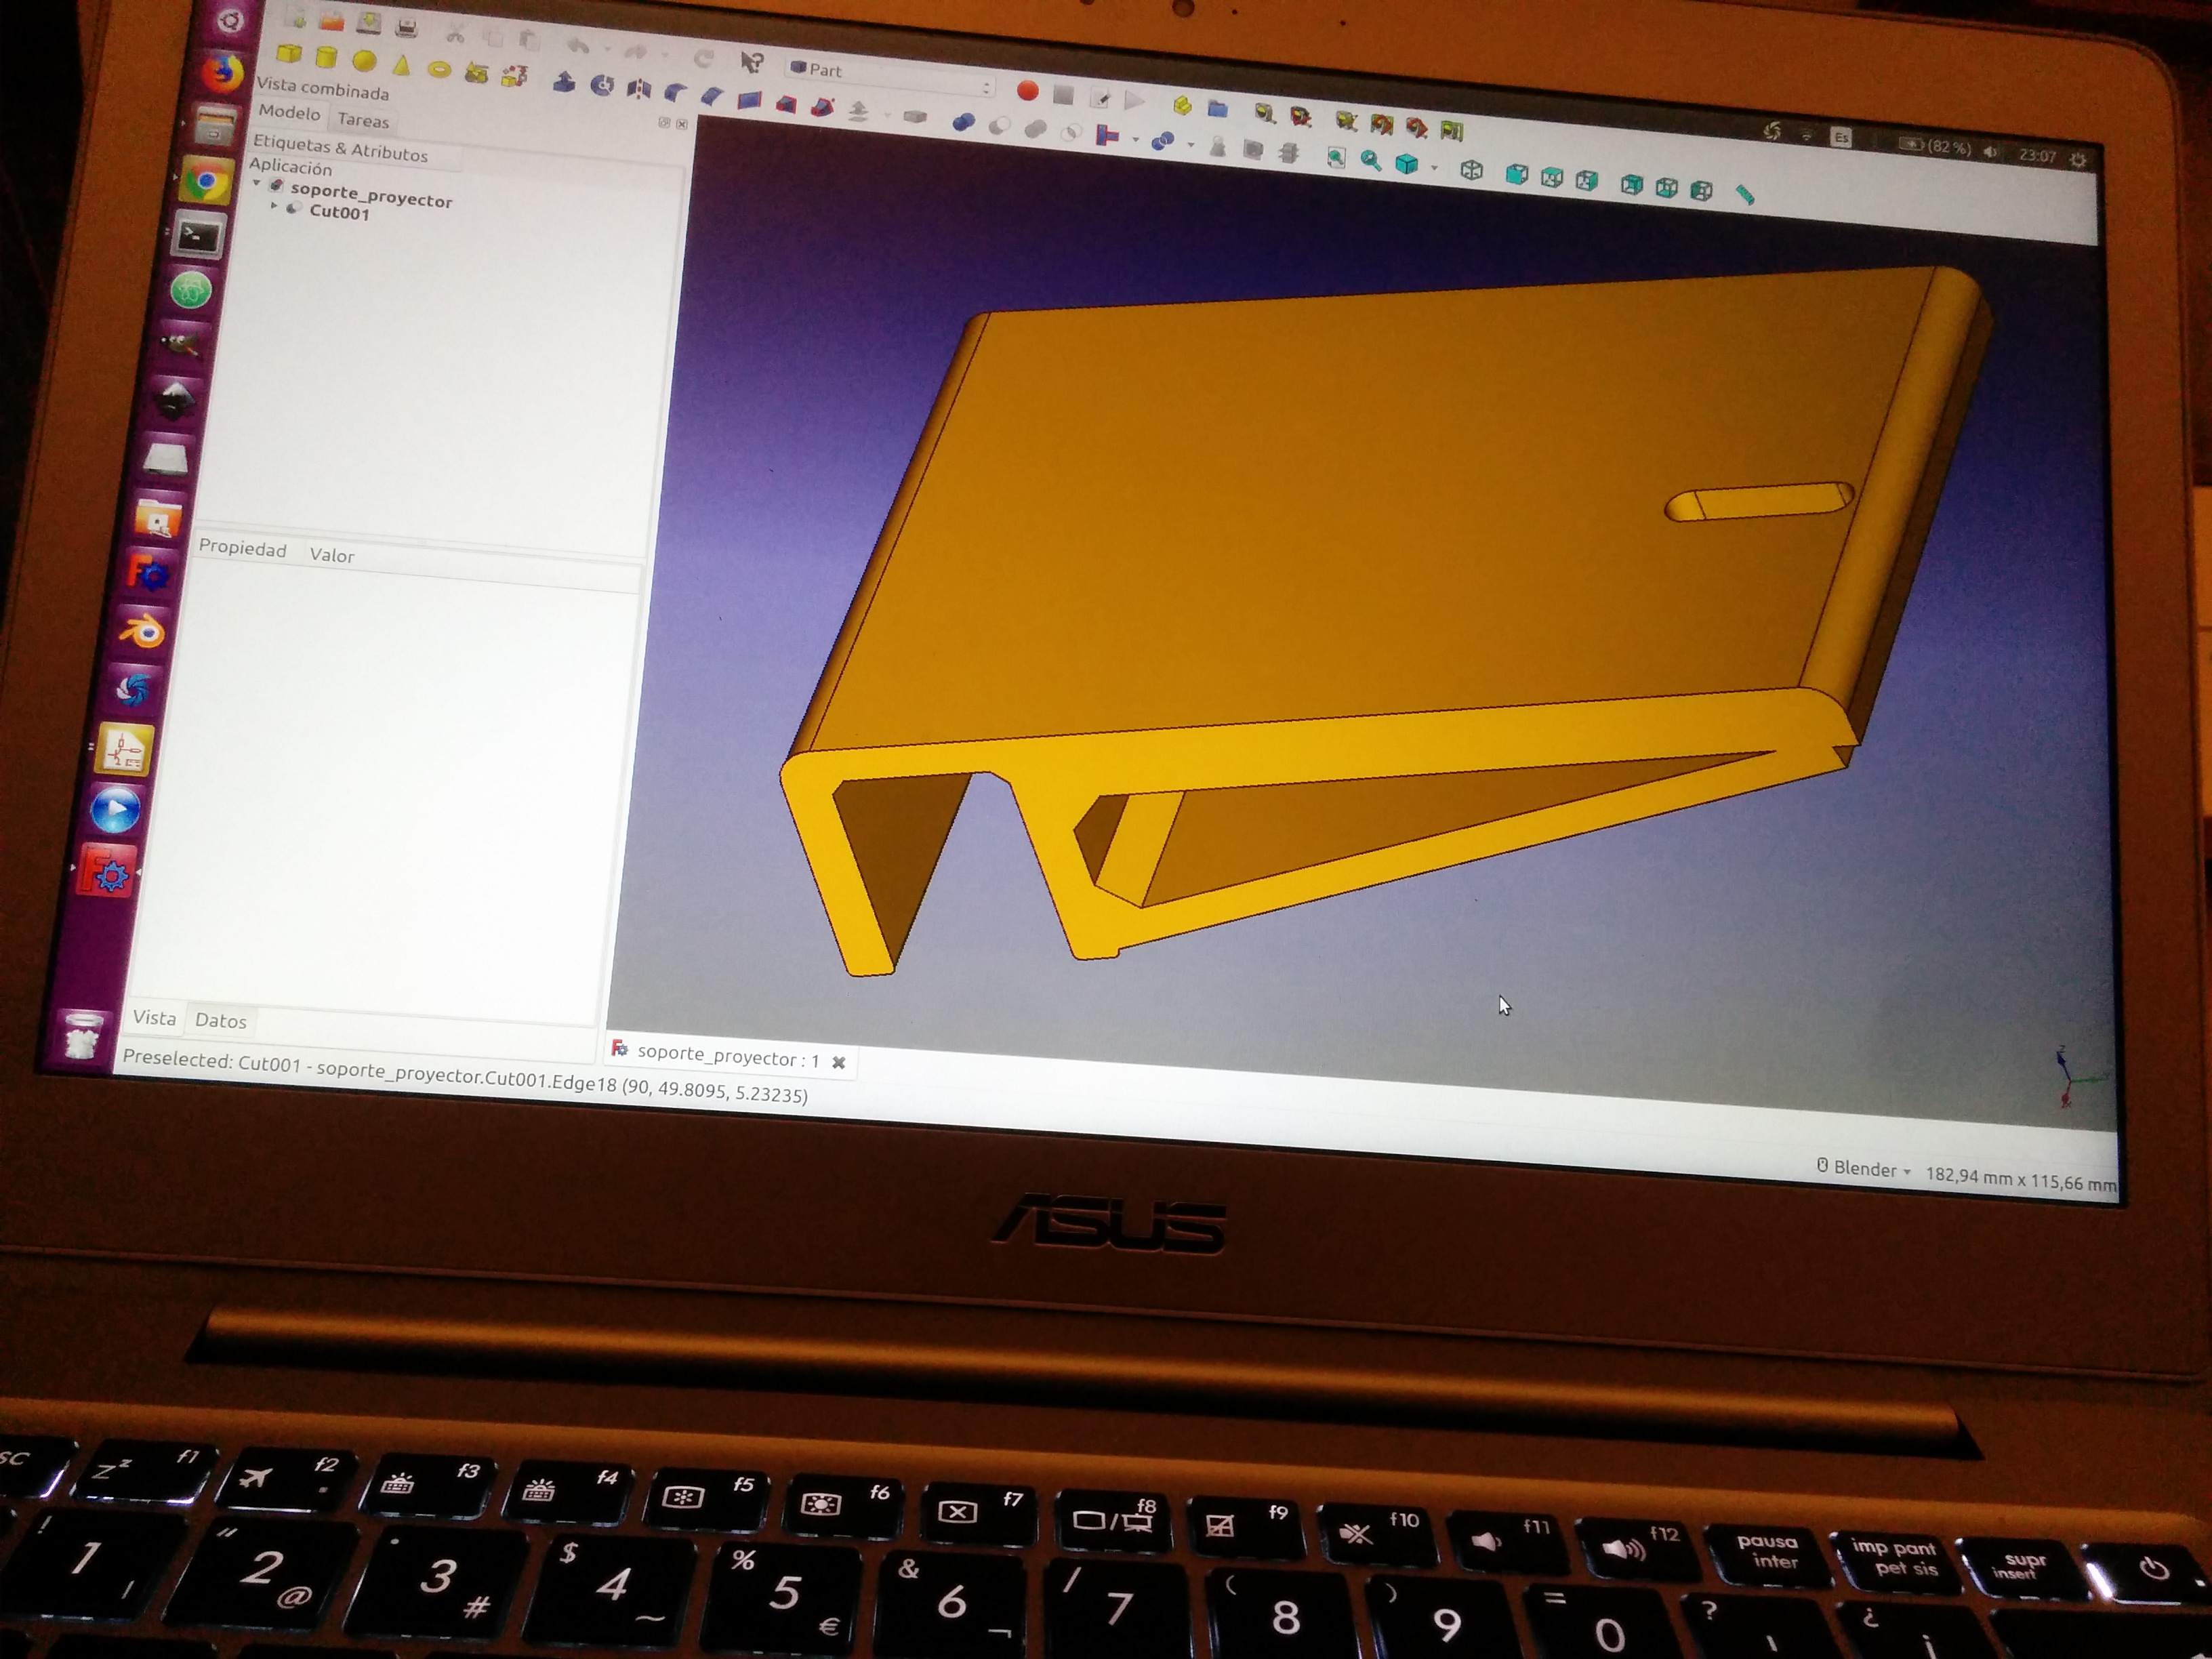Switch to the Datos property tab
Image resolution: width=2212 pixels, height=1659 pixels.
[x=220, y=1020]
